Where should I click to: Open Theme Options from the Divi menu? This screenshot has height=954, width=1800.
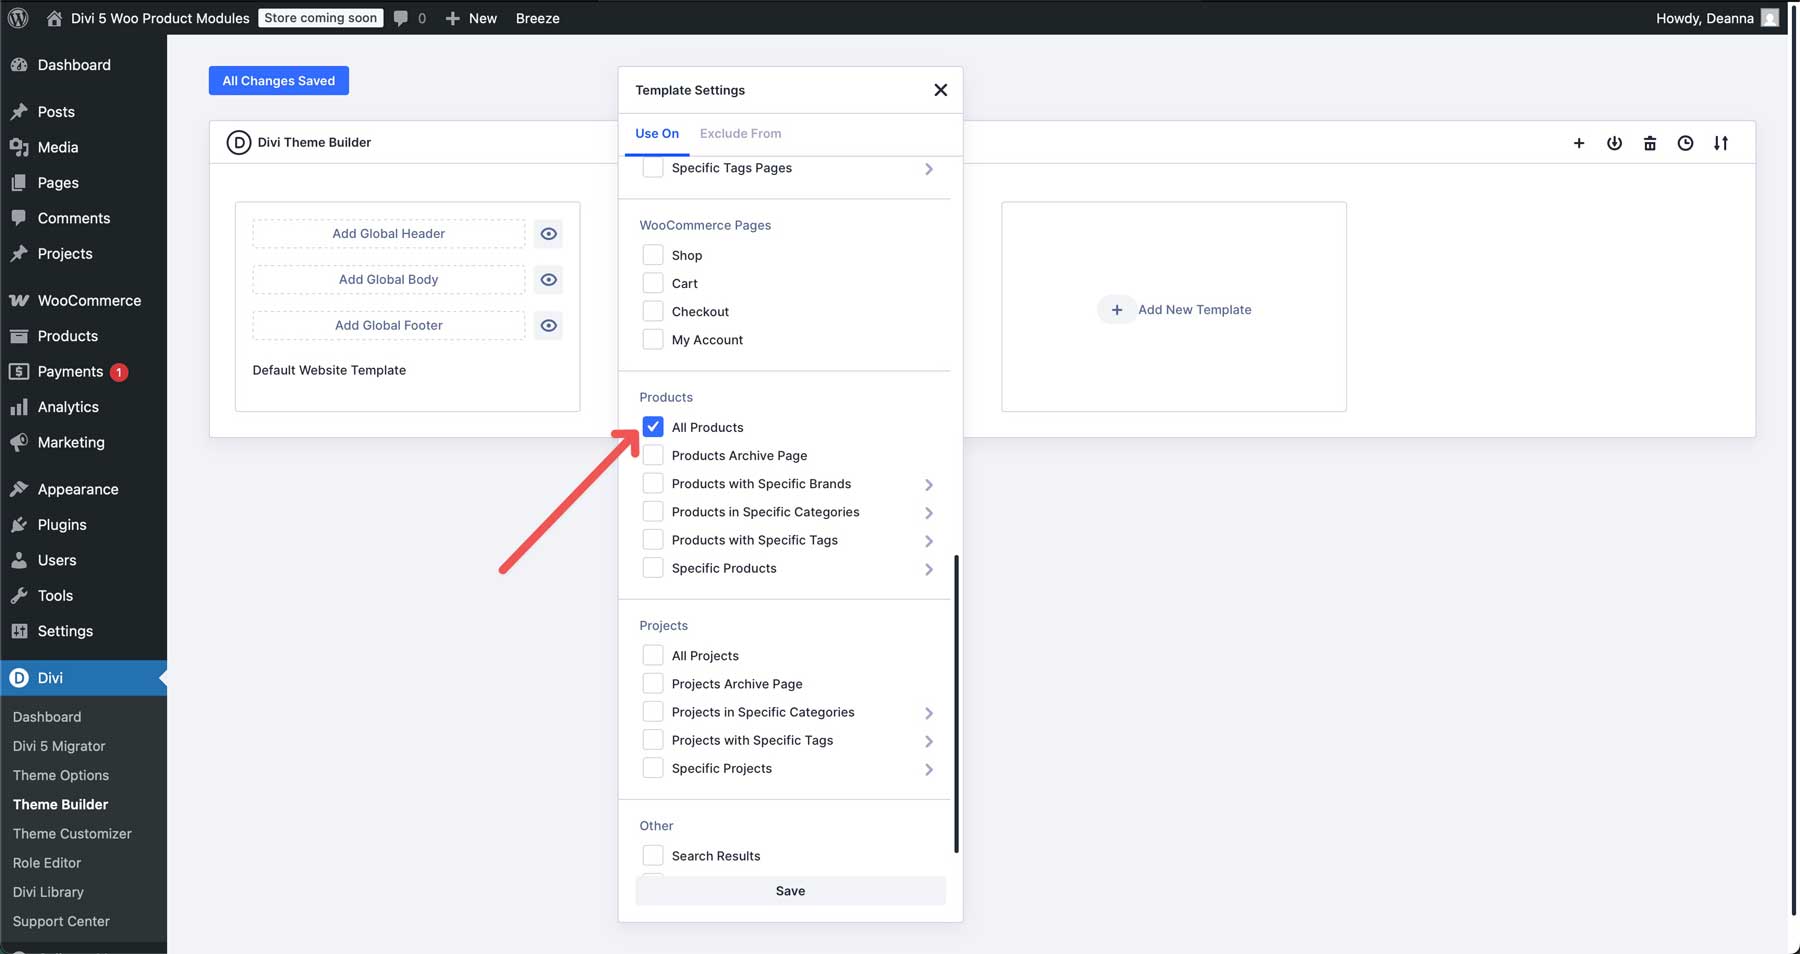61,774
